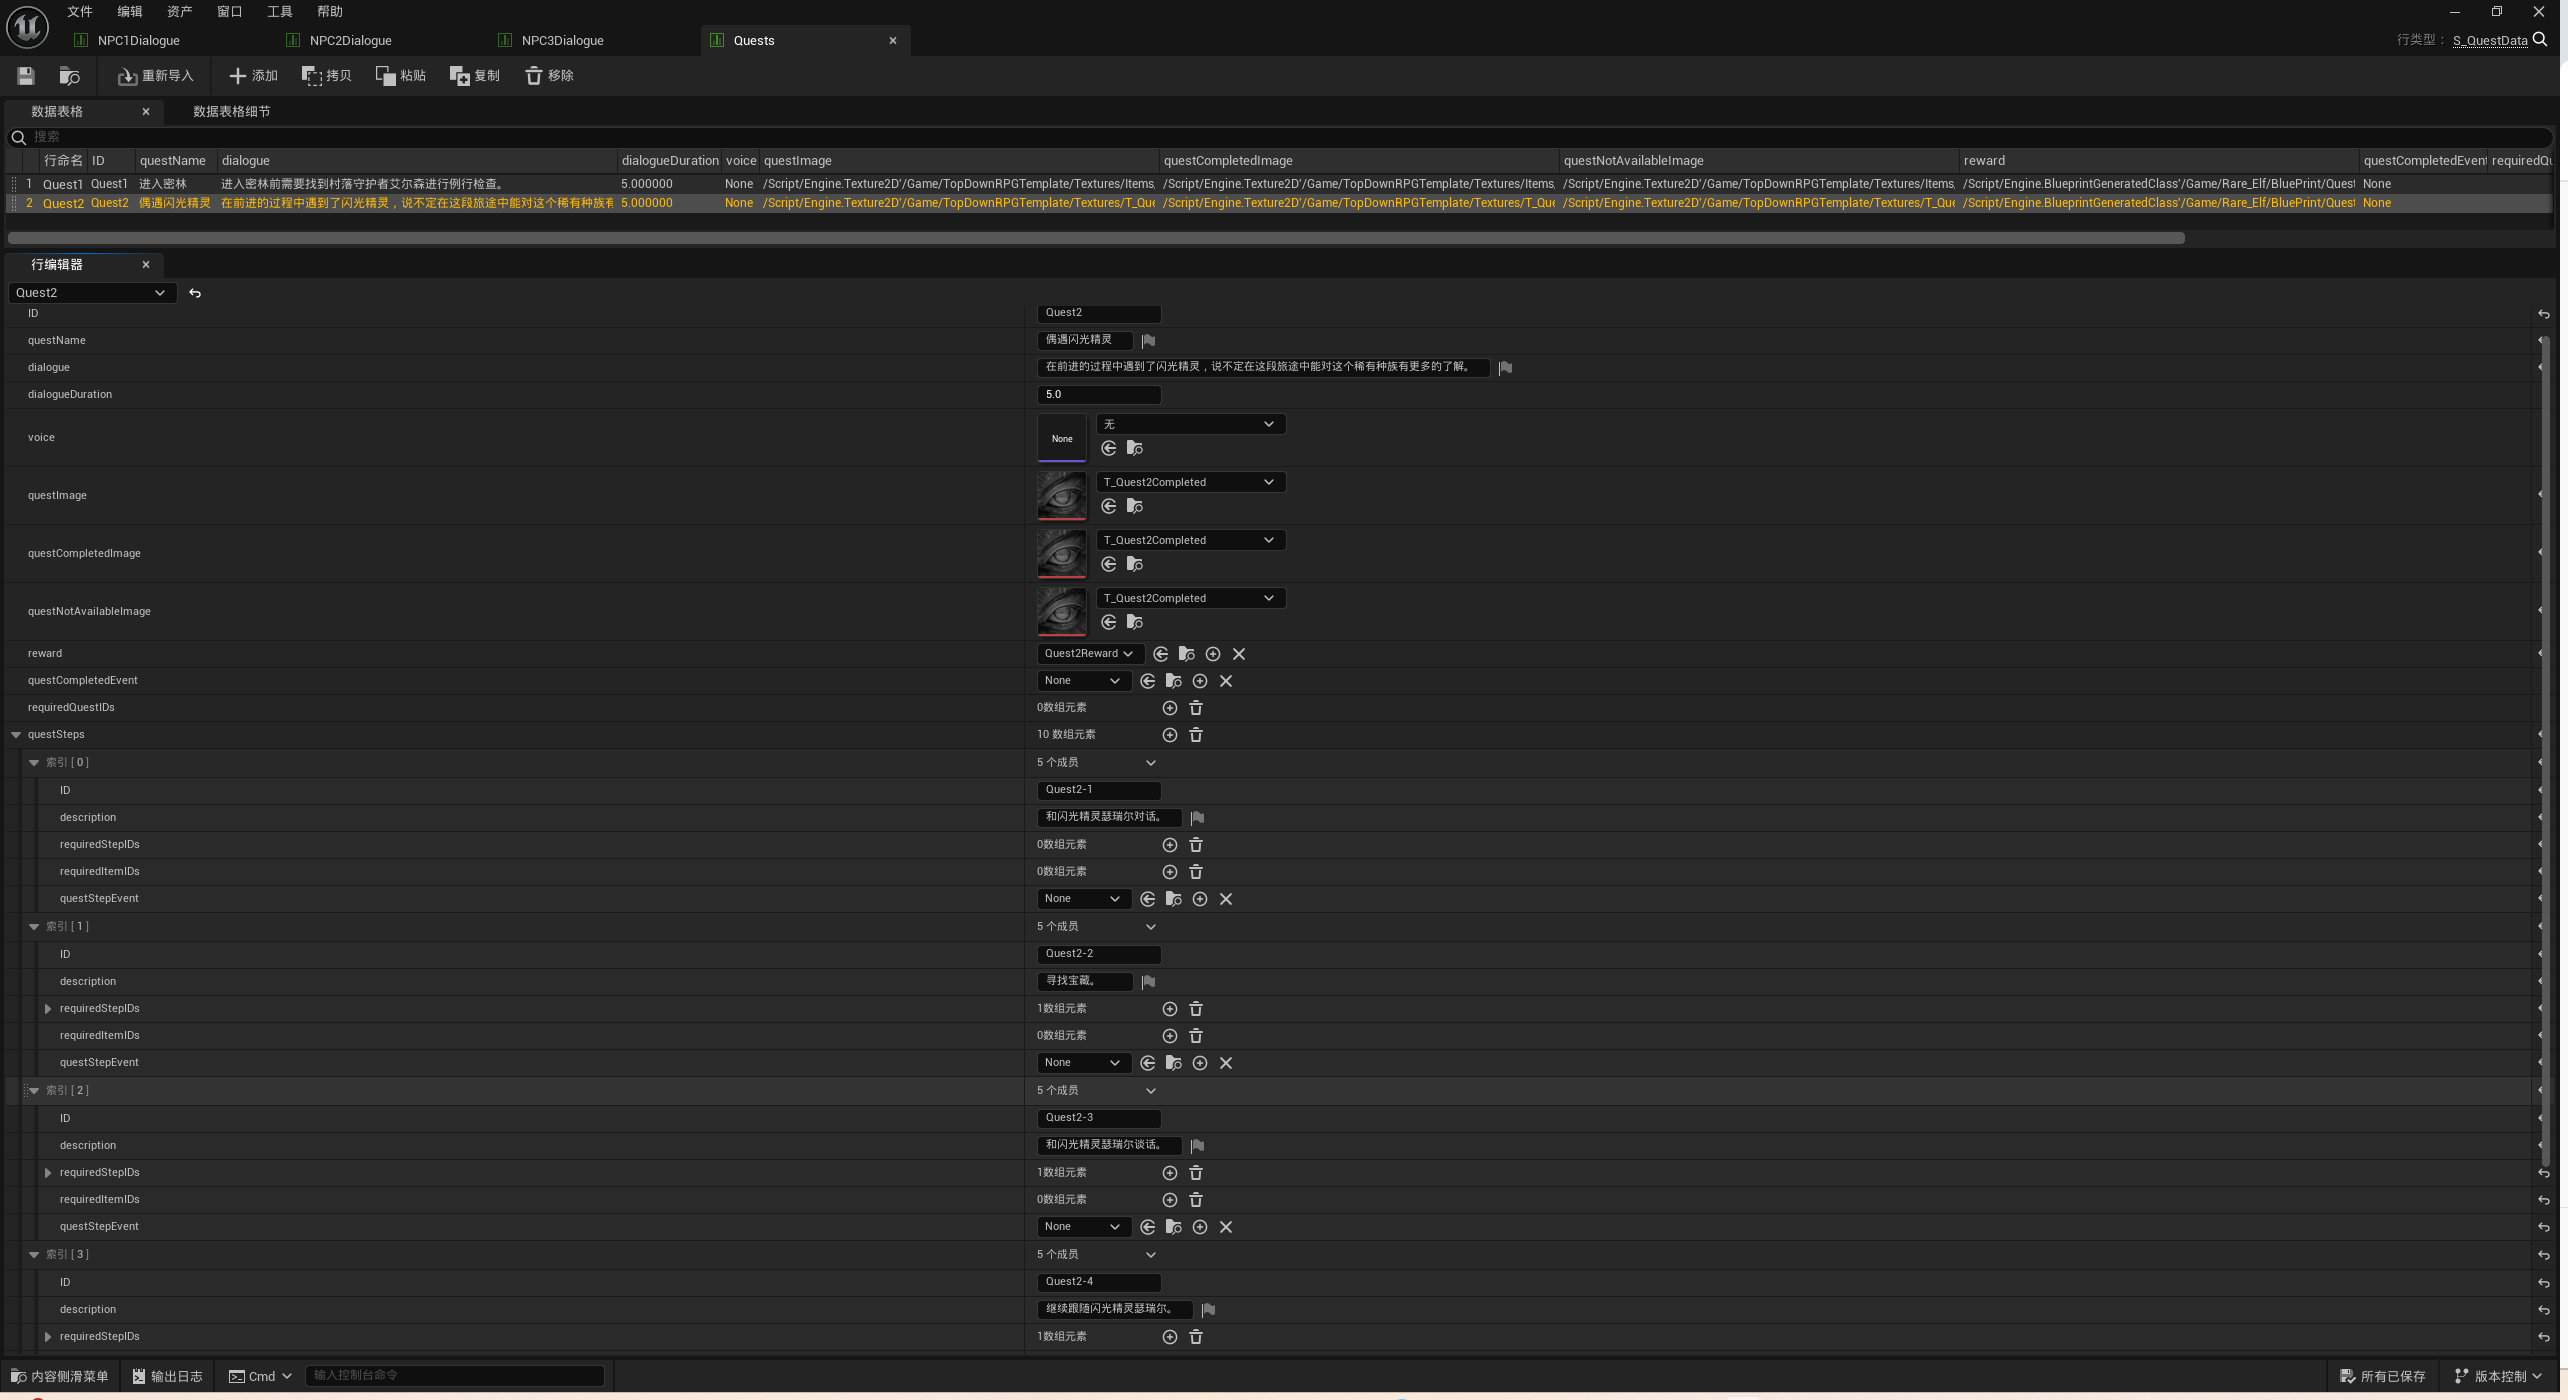Screen dimensions: 2568x1400
Task: Click the paste (粘贴) toolbar icon
Action: click(385, 76)
